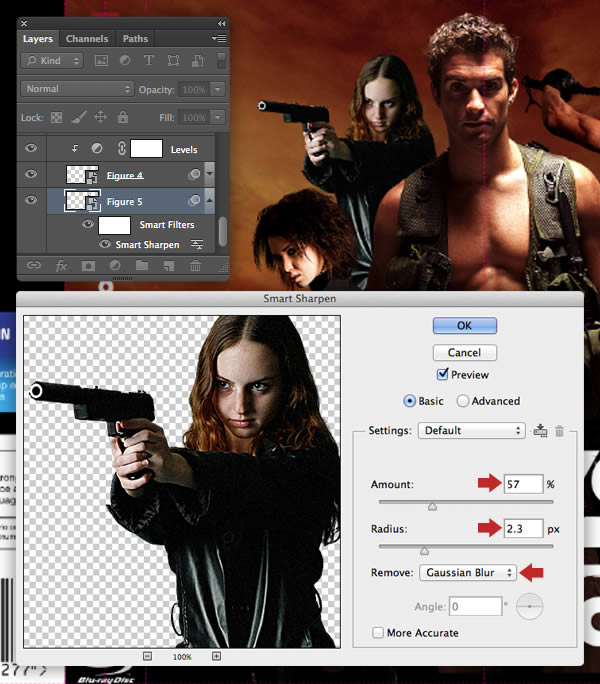Lock transparent pixels icon
Viewport: 600px width, 684px height.
click(56, 117)
